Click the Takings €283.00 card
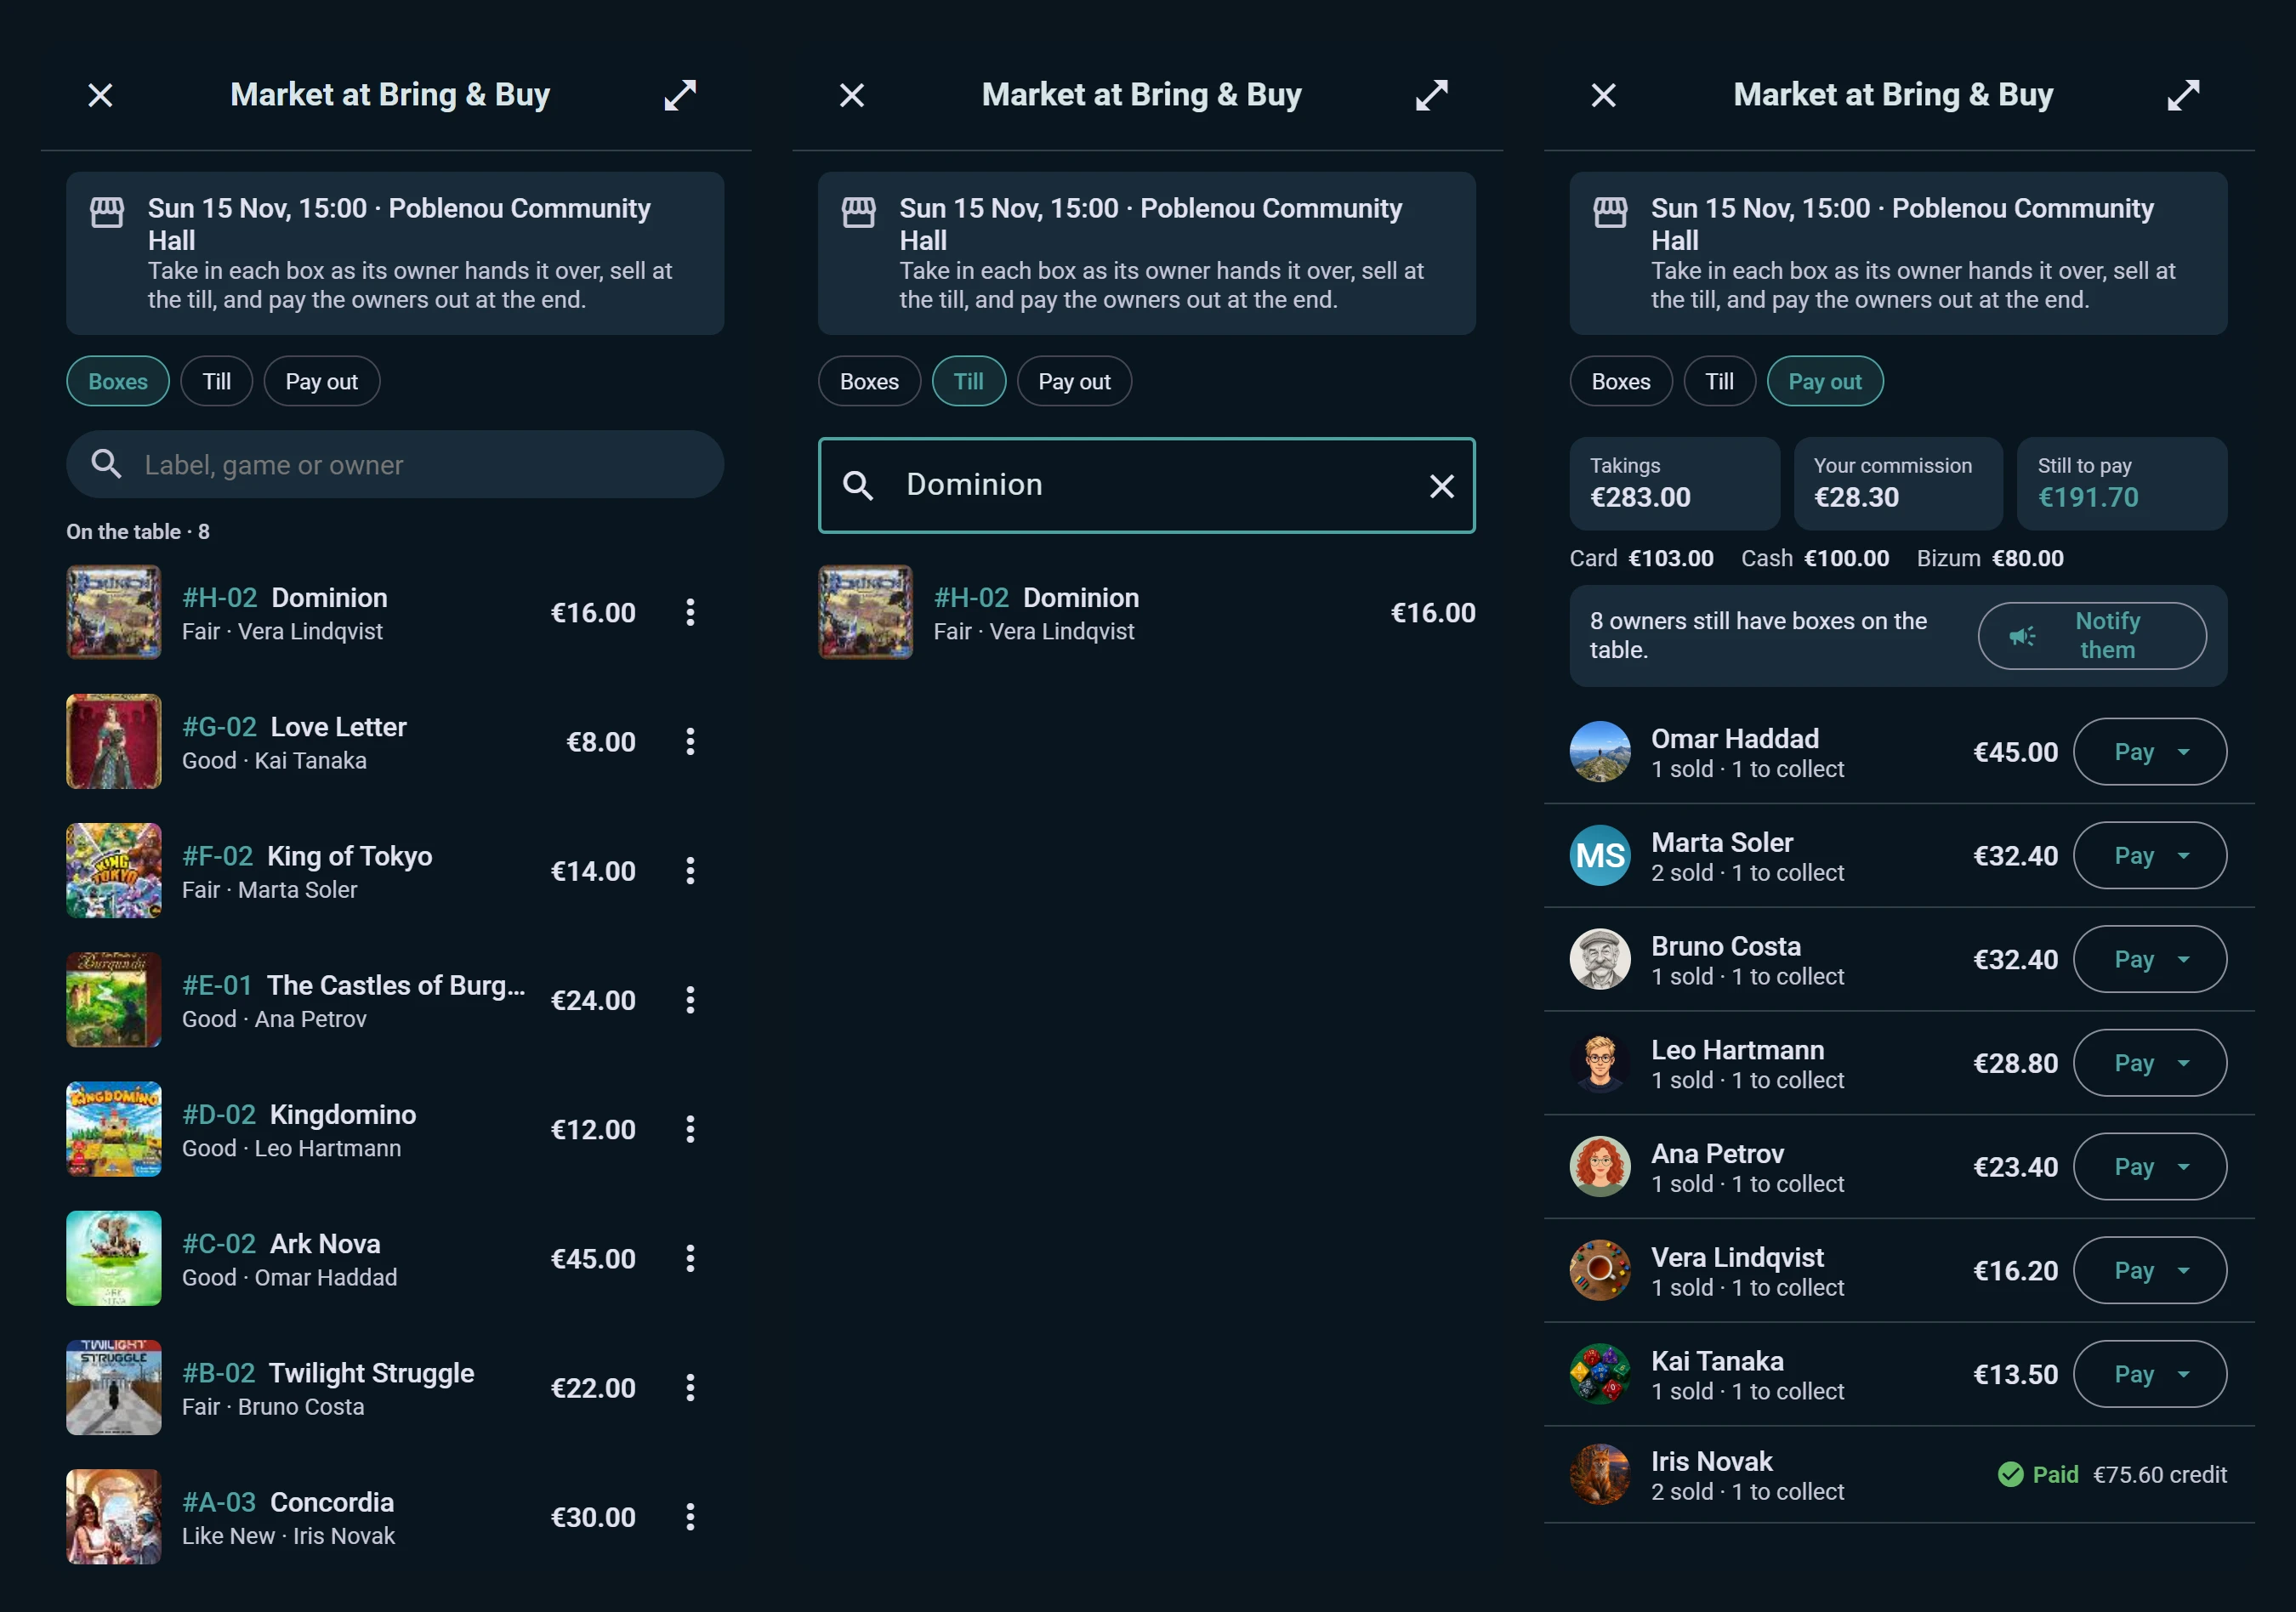 pyautogui.click(x=1675, y=483)
